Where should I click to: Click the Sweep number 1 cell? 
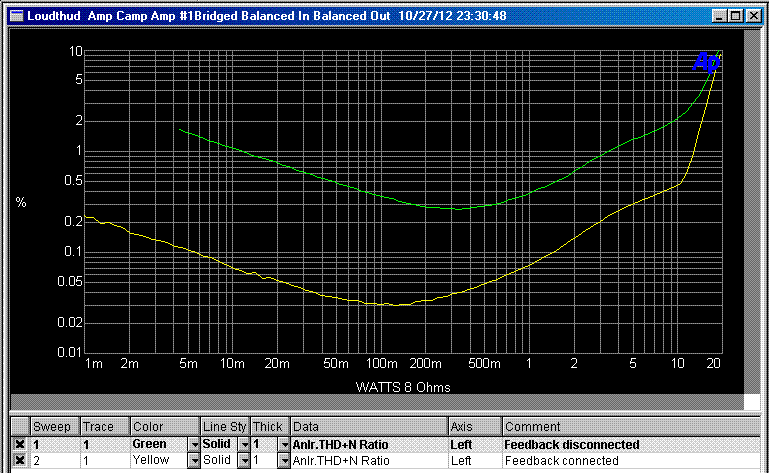[x=55, y=445]
